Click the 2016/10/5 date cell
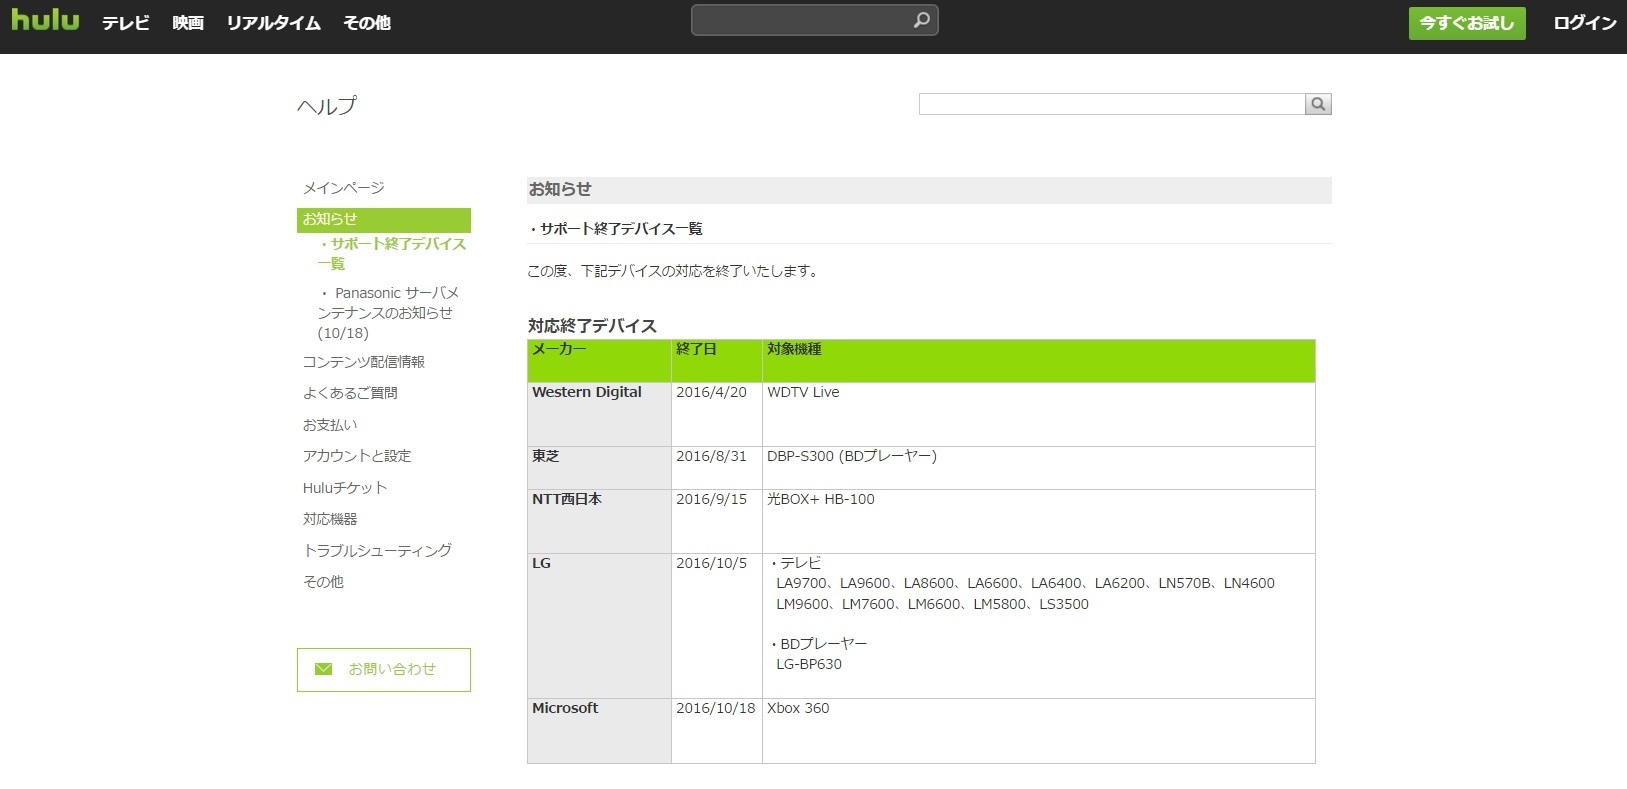Screen dimensions: 1627x789 coord(717,626)
